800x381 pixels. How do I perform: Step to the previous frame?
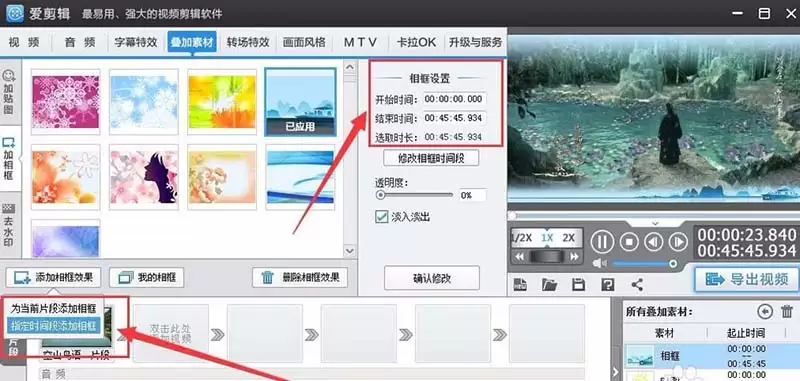(x=654, y=241)
